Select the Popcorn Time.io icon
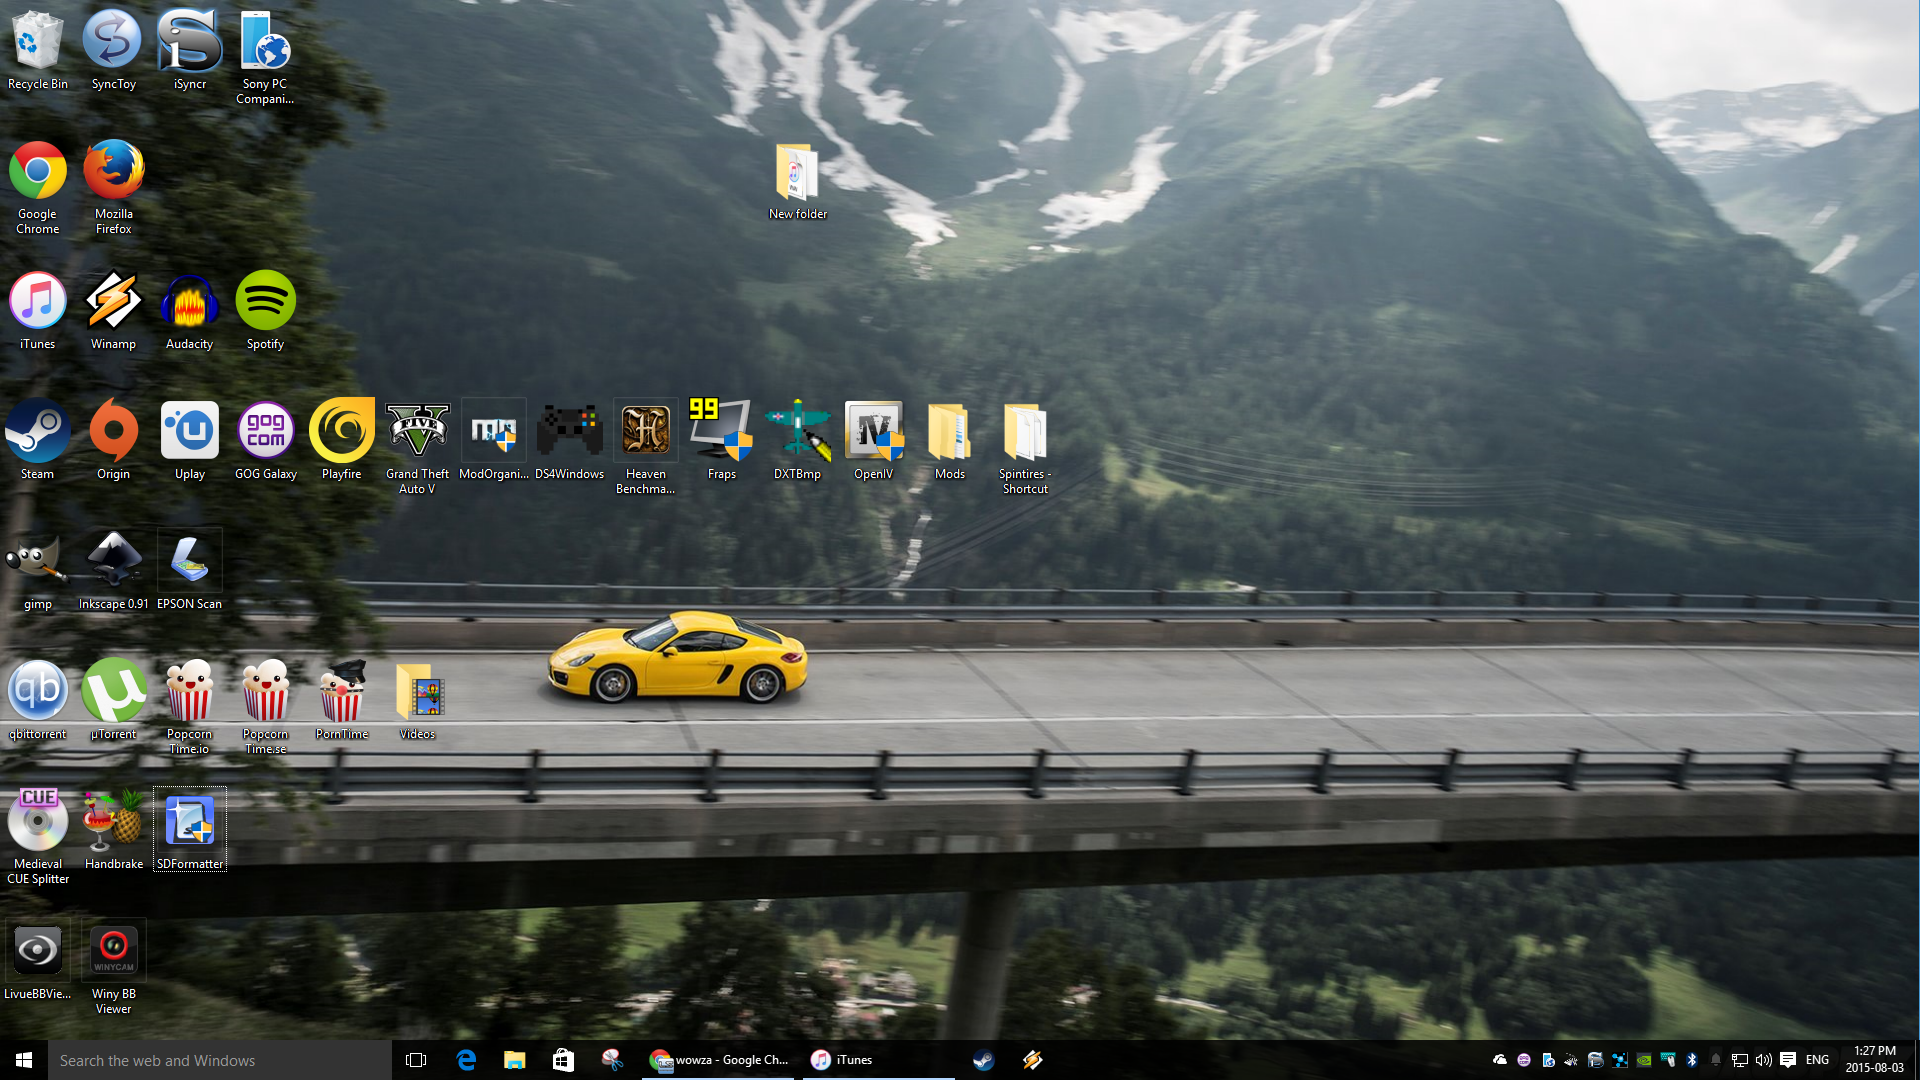Image resolution: width=1920 pixels, height=1080 pixels. (x=189, y=707)
